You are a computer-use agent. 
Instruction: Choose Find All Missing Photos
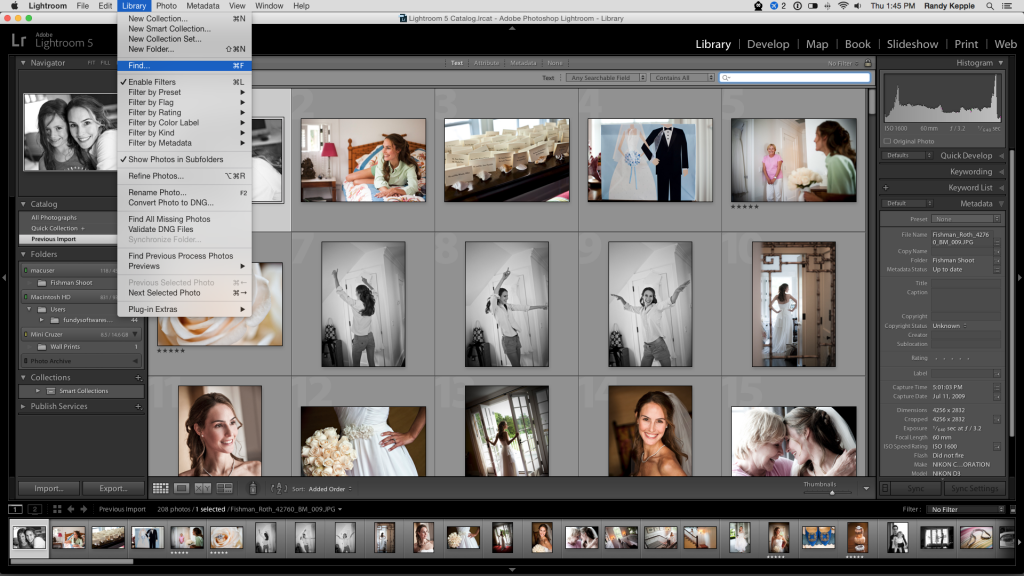point(184,219)
